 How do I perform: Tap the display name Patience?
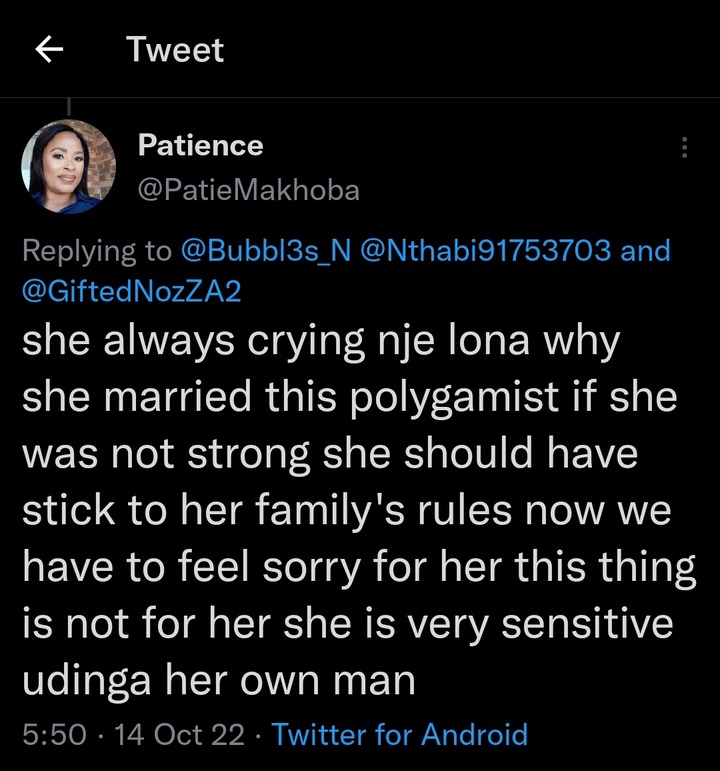[x=200, y=146]
